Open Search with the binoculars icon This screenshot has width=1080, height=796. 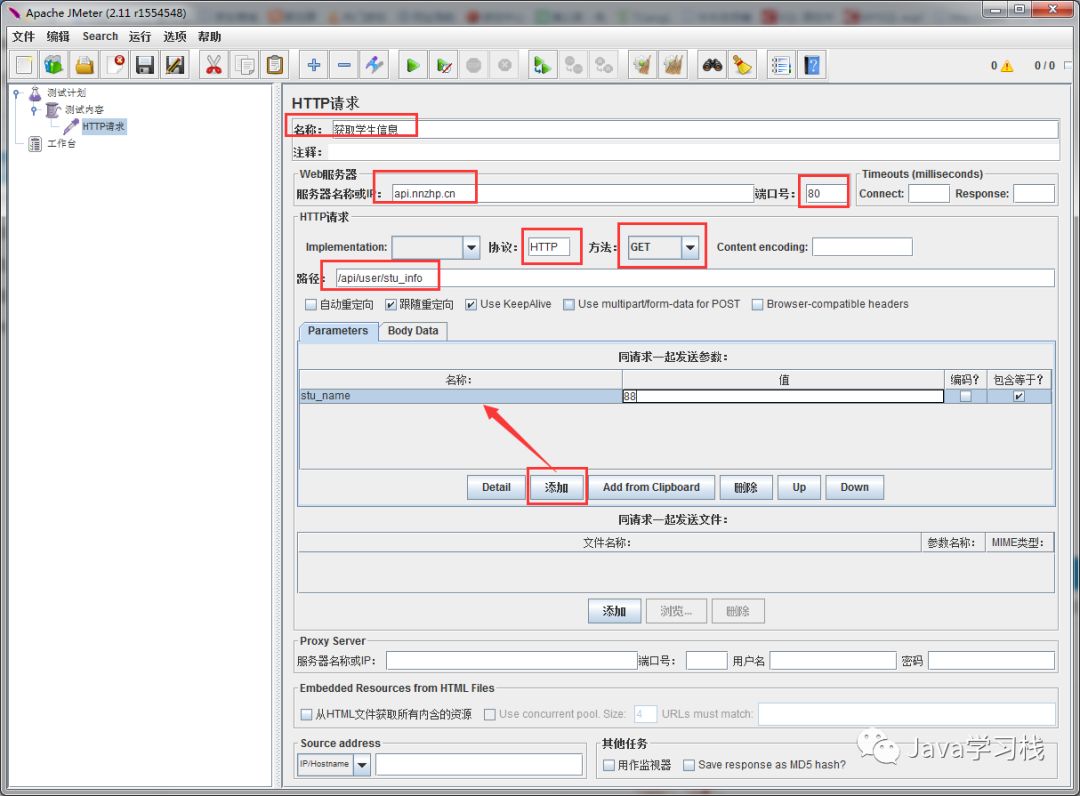pos(712,65)
